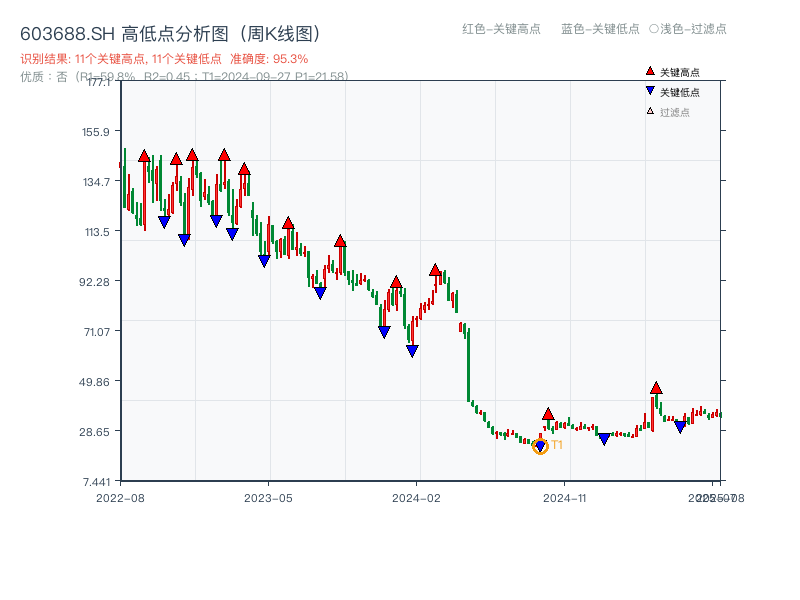Click the red triangle just right of the T1 marker
The width and height of the screenshot is (800, 600).
pyautogui.click(x=548, y=413)
